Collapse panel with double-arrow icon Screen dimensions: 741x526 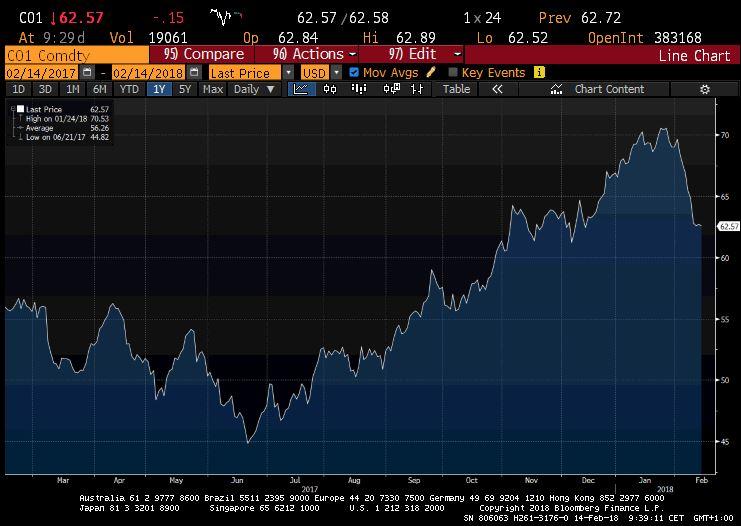[x=496, y=89]
